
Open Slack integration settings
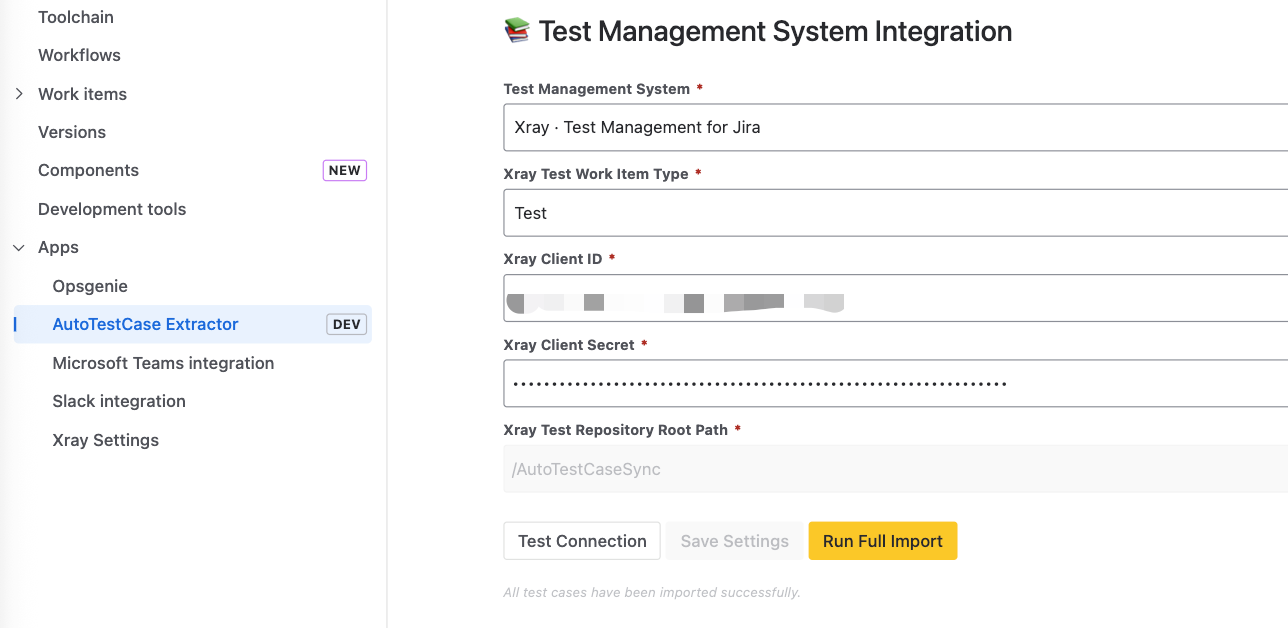119,401
